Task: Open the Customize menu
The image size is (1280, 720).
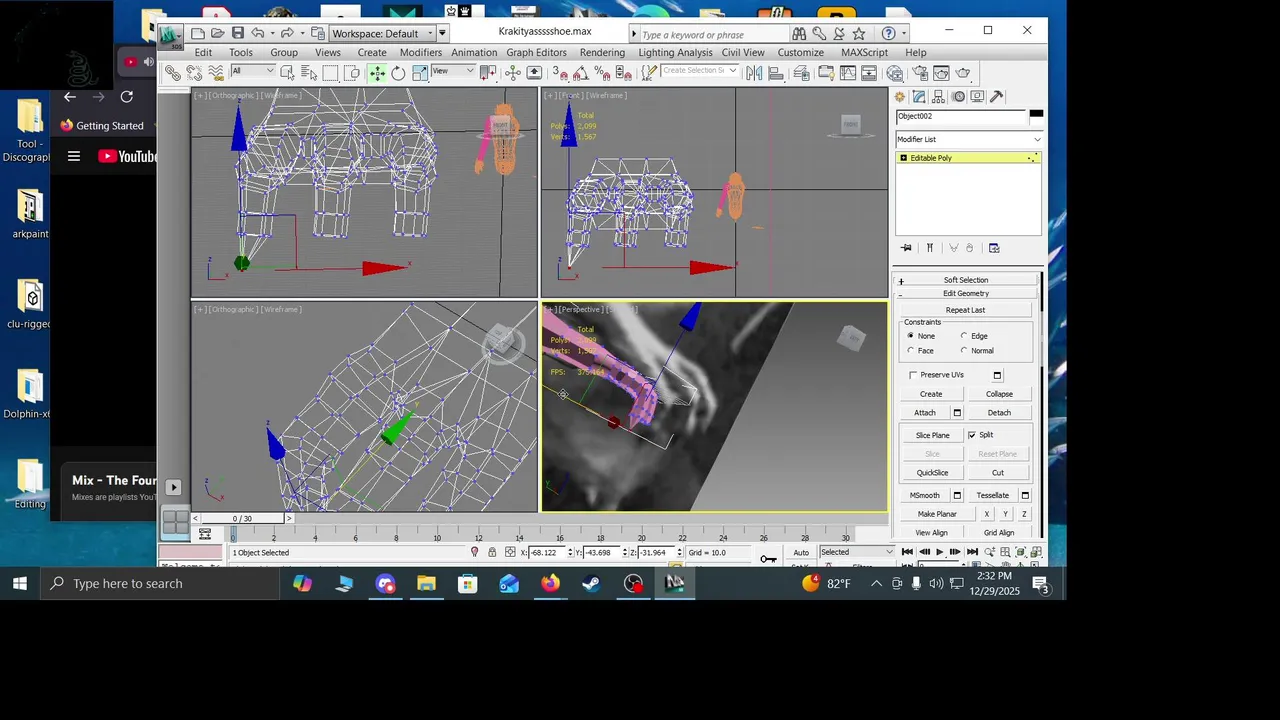Action: [801, 52]
